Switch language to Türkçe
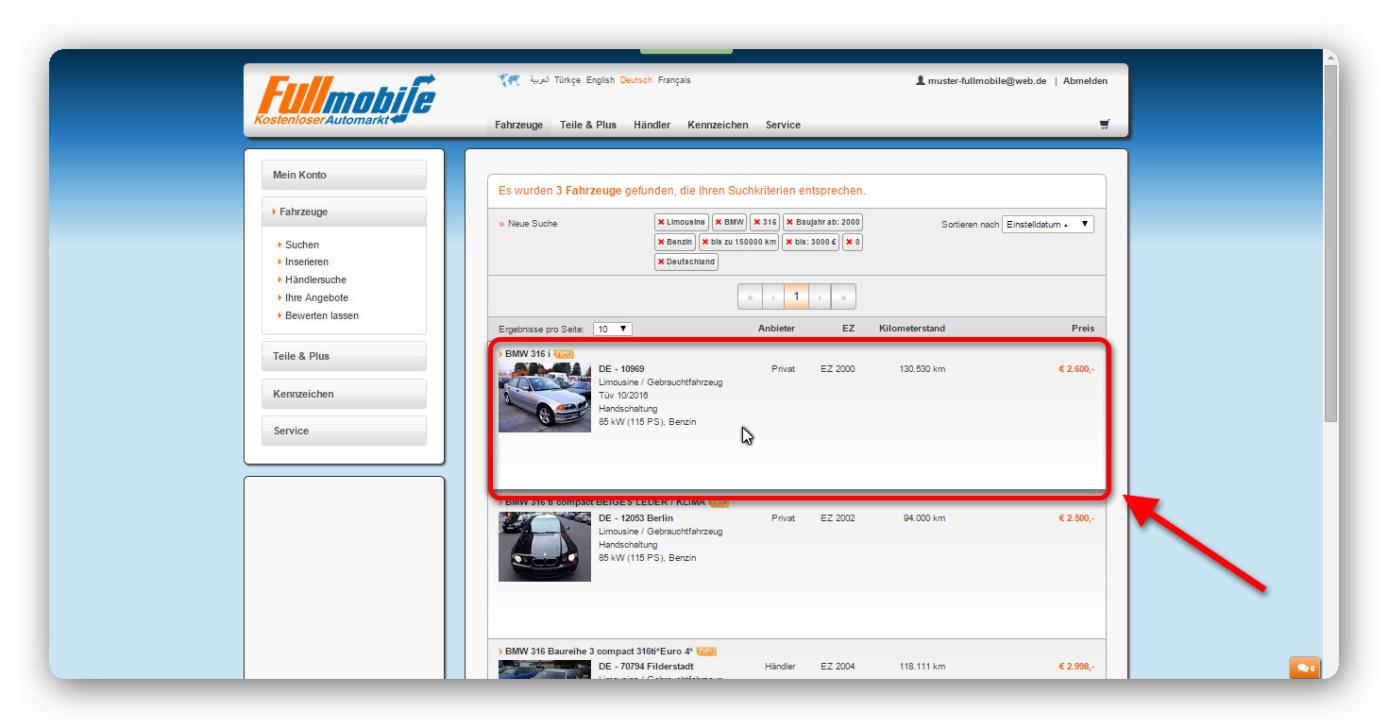 click(568, 80)
